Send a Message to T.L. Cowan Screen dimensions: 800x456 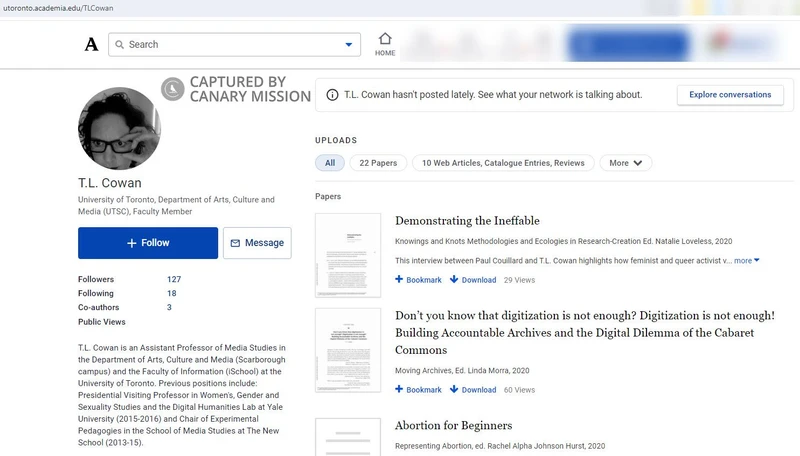click(x=257, y=243)
